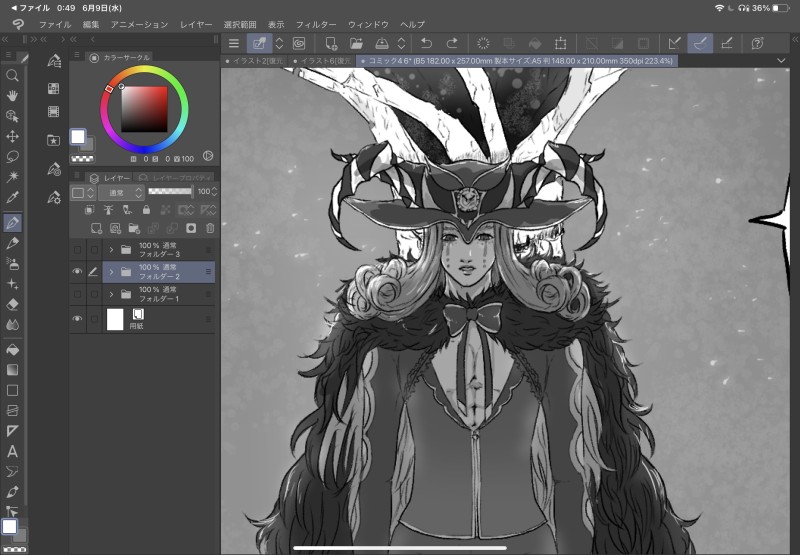
Task: Show the hidden フォルダー3 layer folder
Action: [x=77, y=249]
